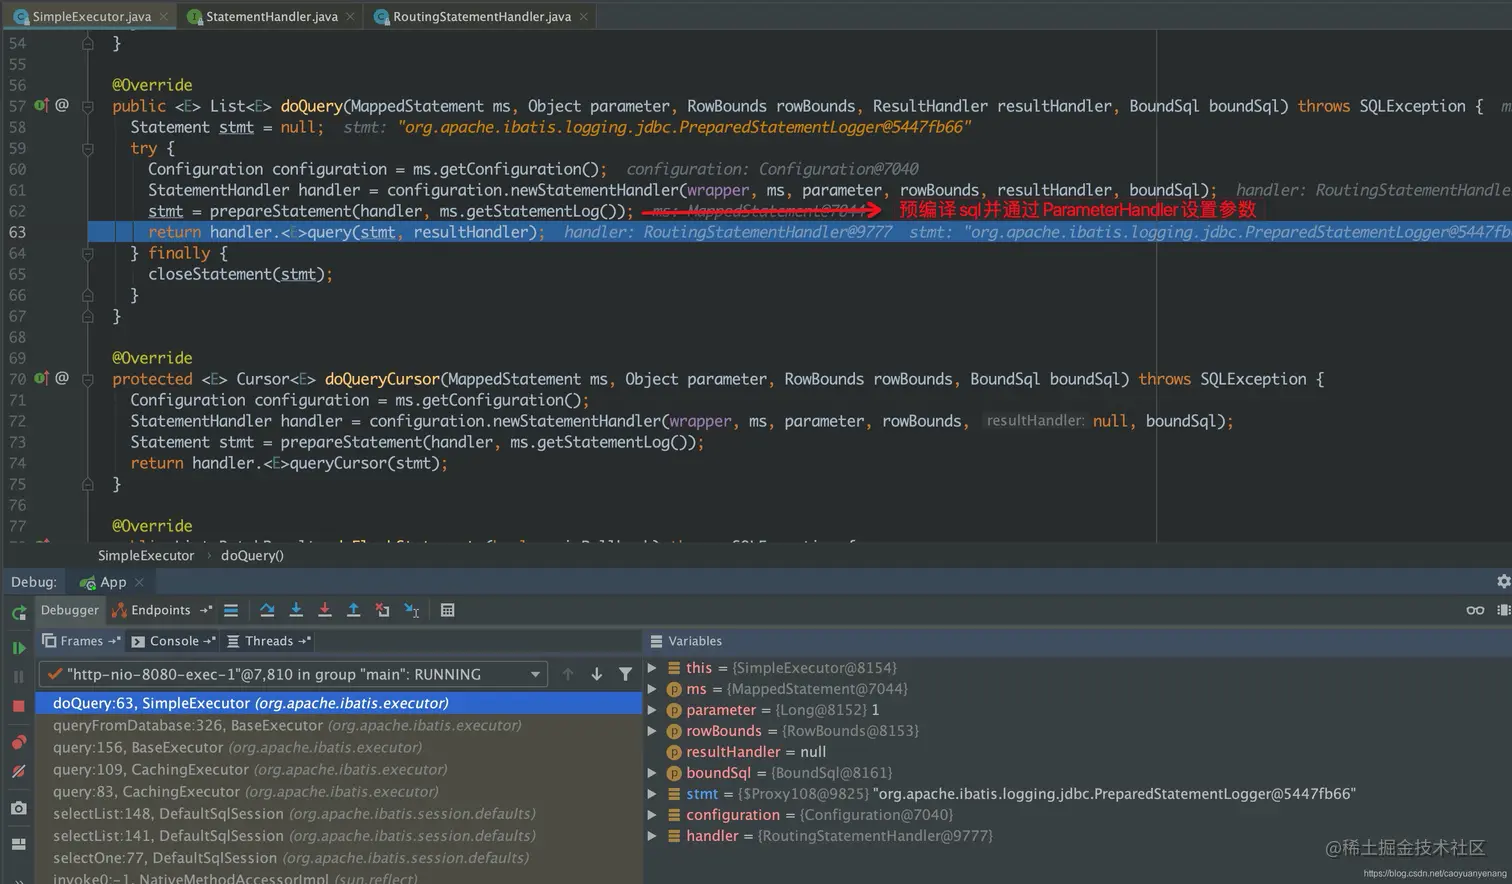Image resolution: width=1512 pixels, height=884 pixels.
Task: Open the Endpoints tab
Action: (x=160, y=610)
